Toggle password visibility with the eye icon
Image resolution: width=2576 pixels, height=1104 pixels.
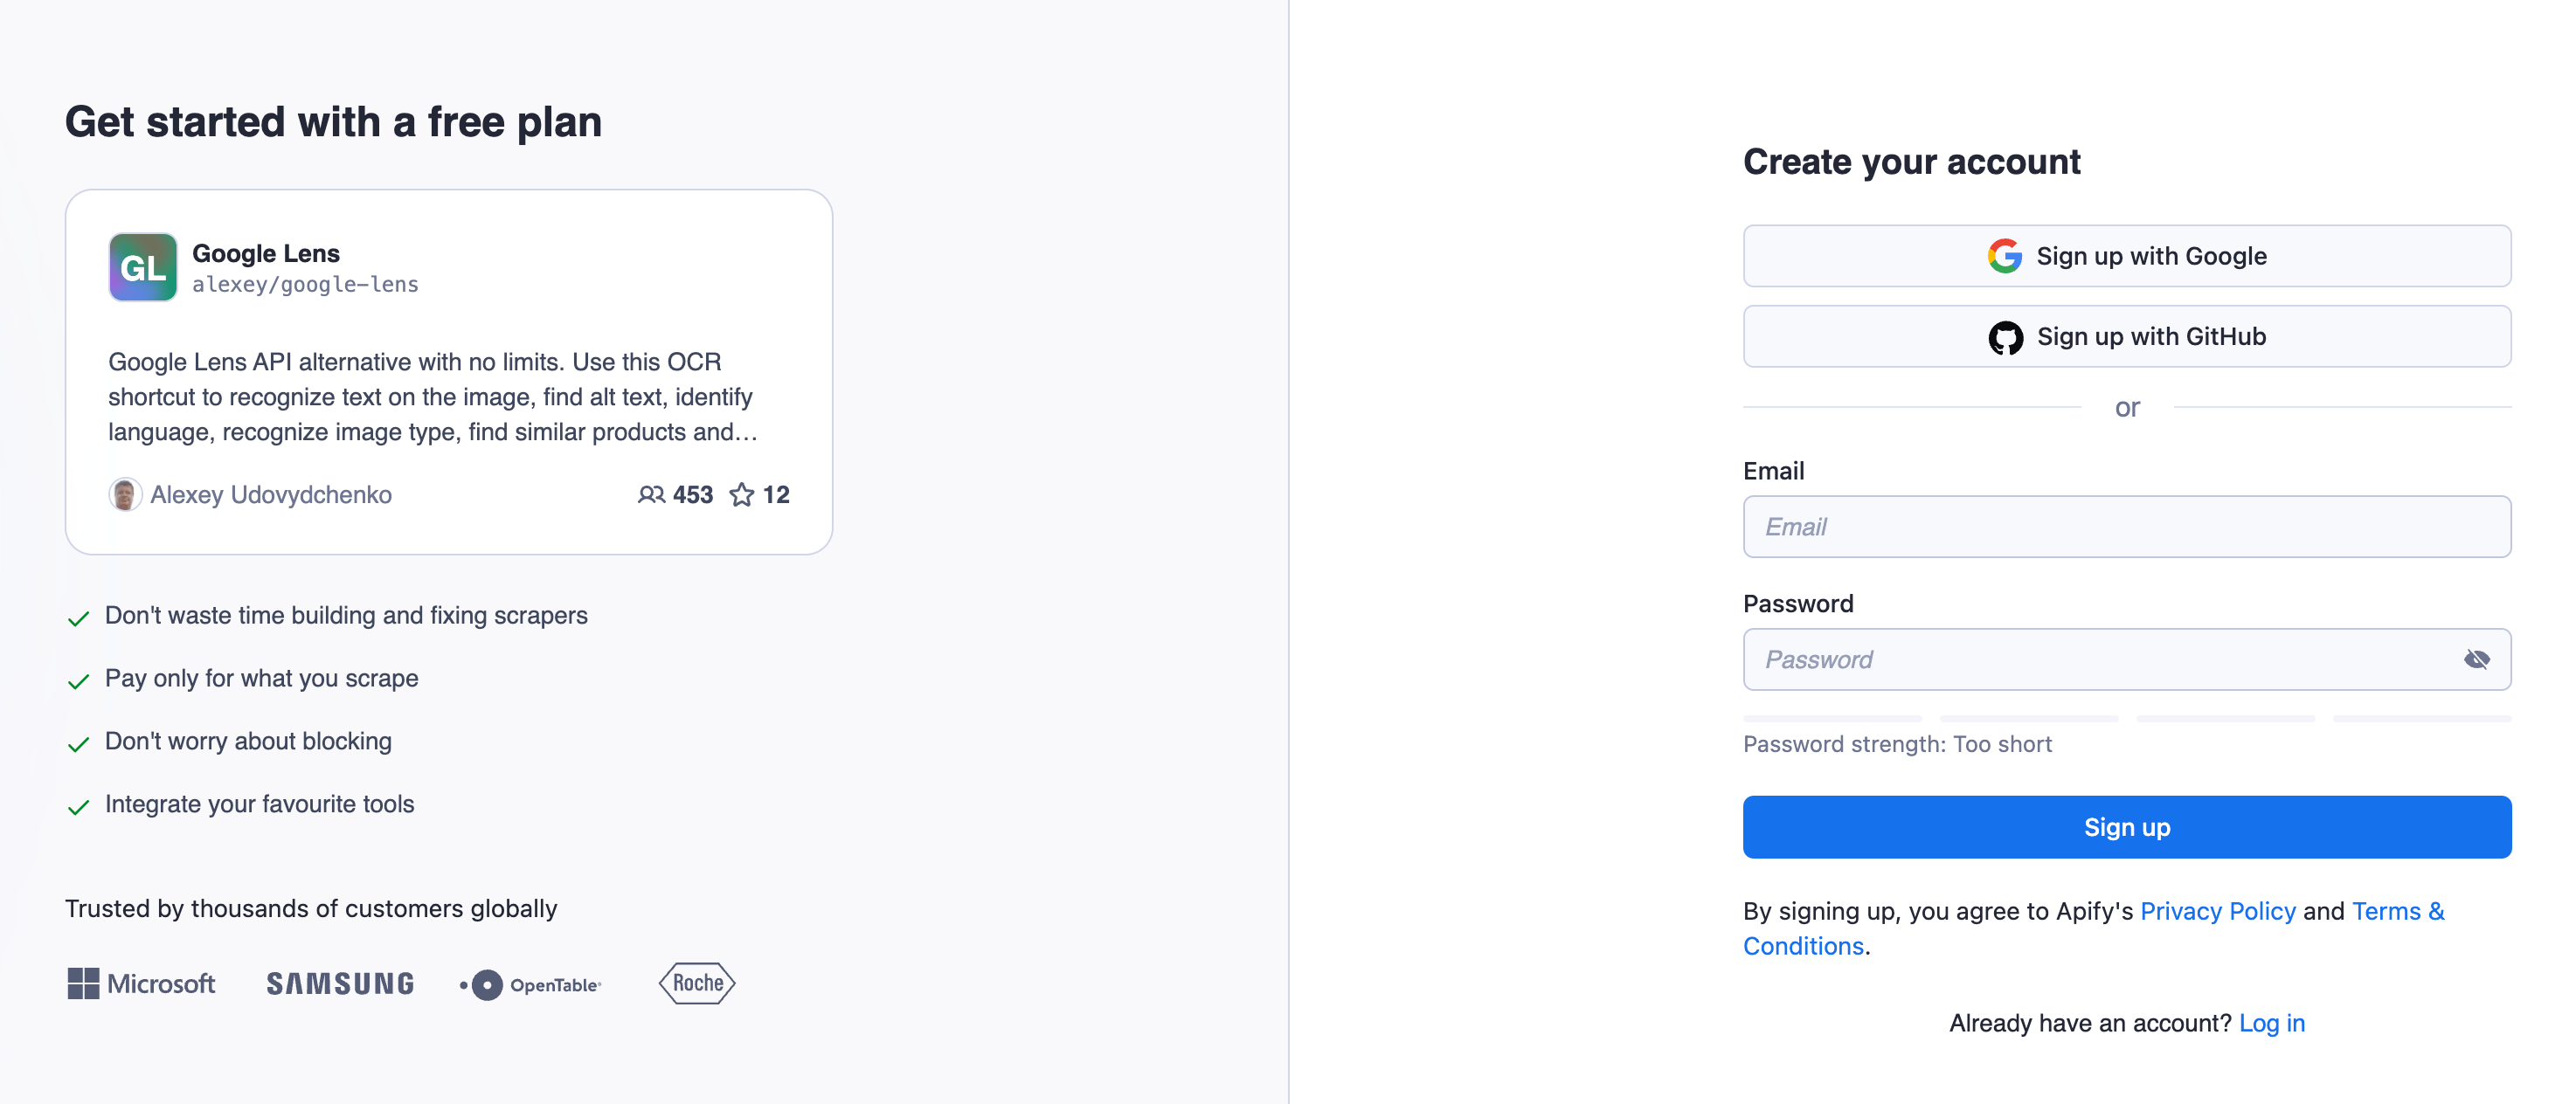(2479, 659)
